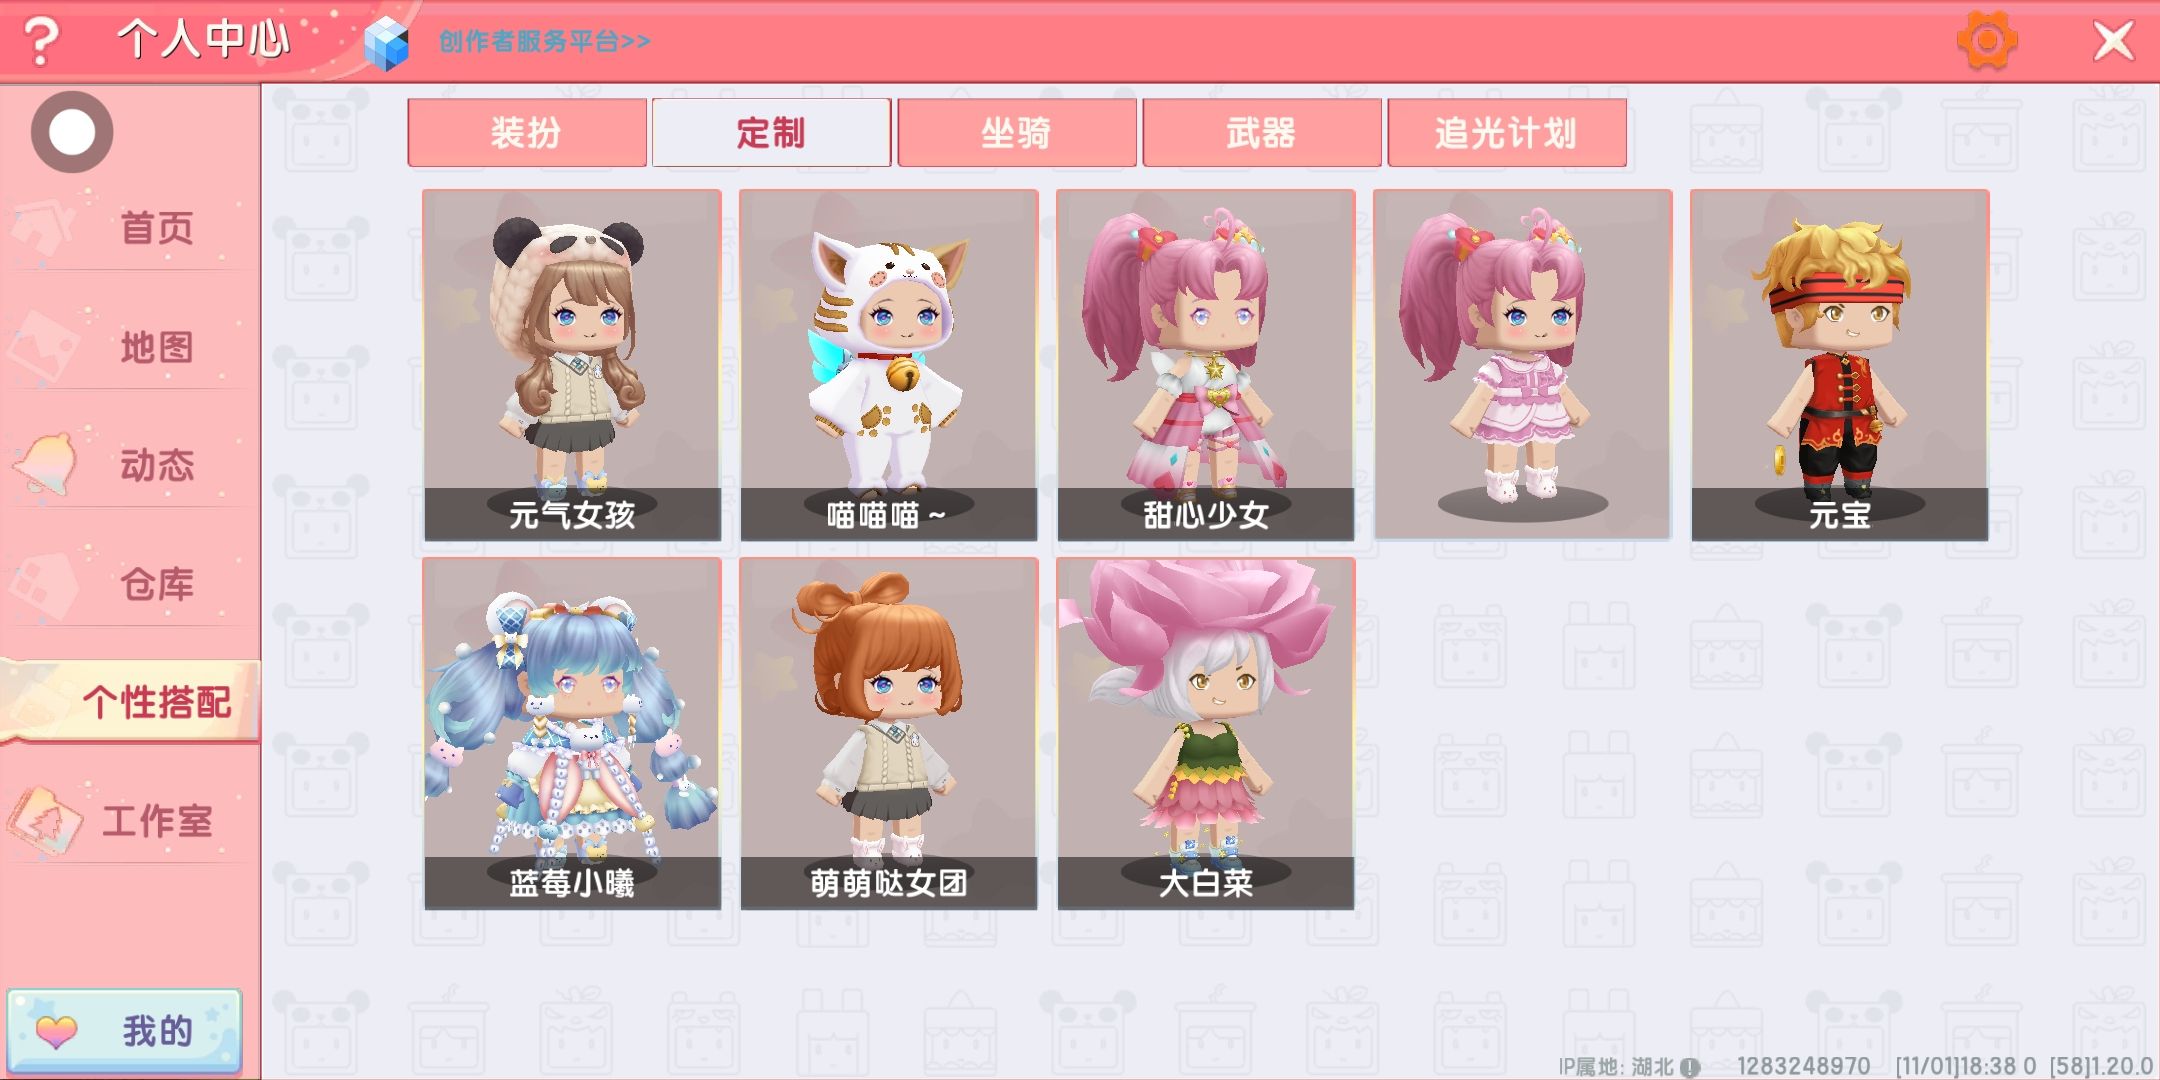Click the info icon beside IP属地 湖北
This screenshot has height=1080, width=2160.
point(1690,1067)
